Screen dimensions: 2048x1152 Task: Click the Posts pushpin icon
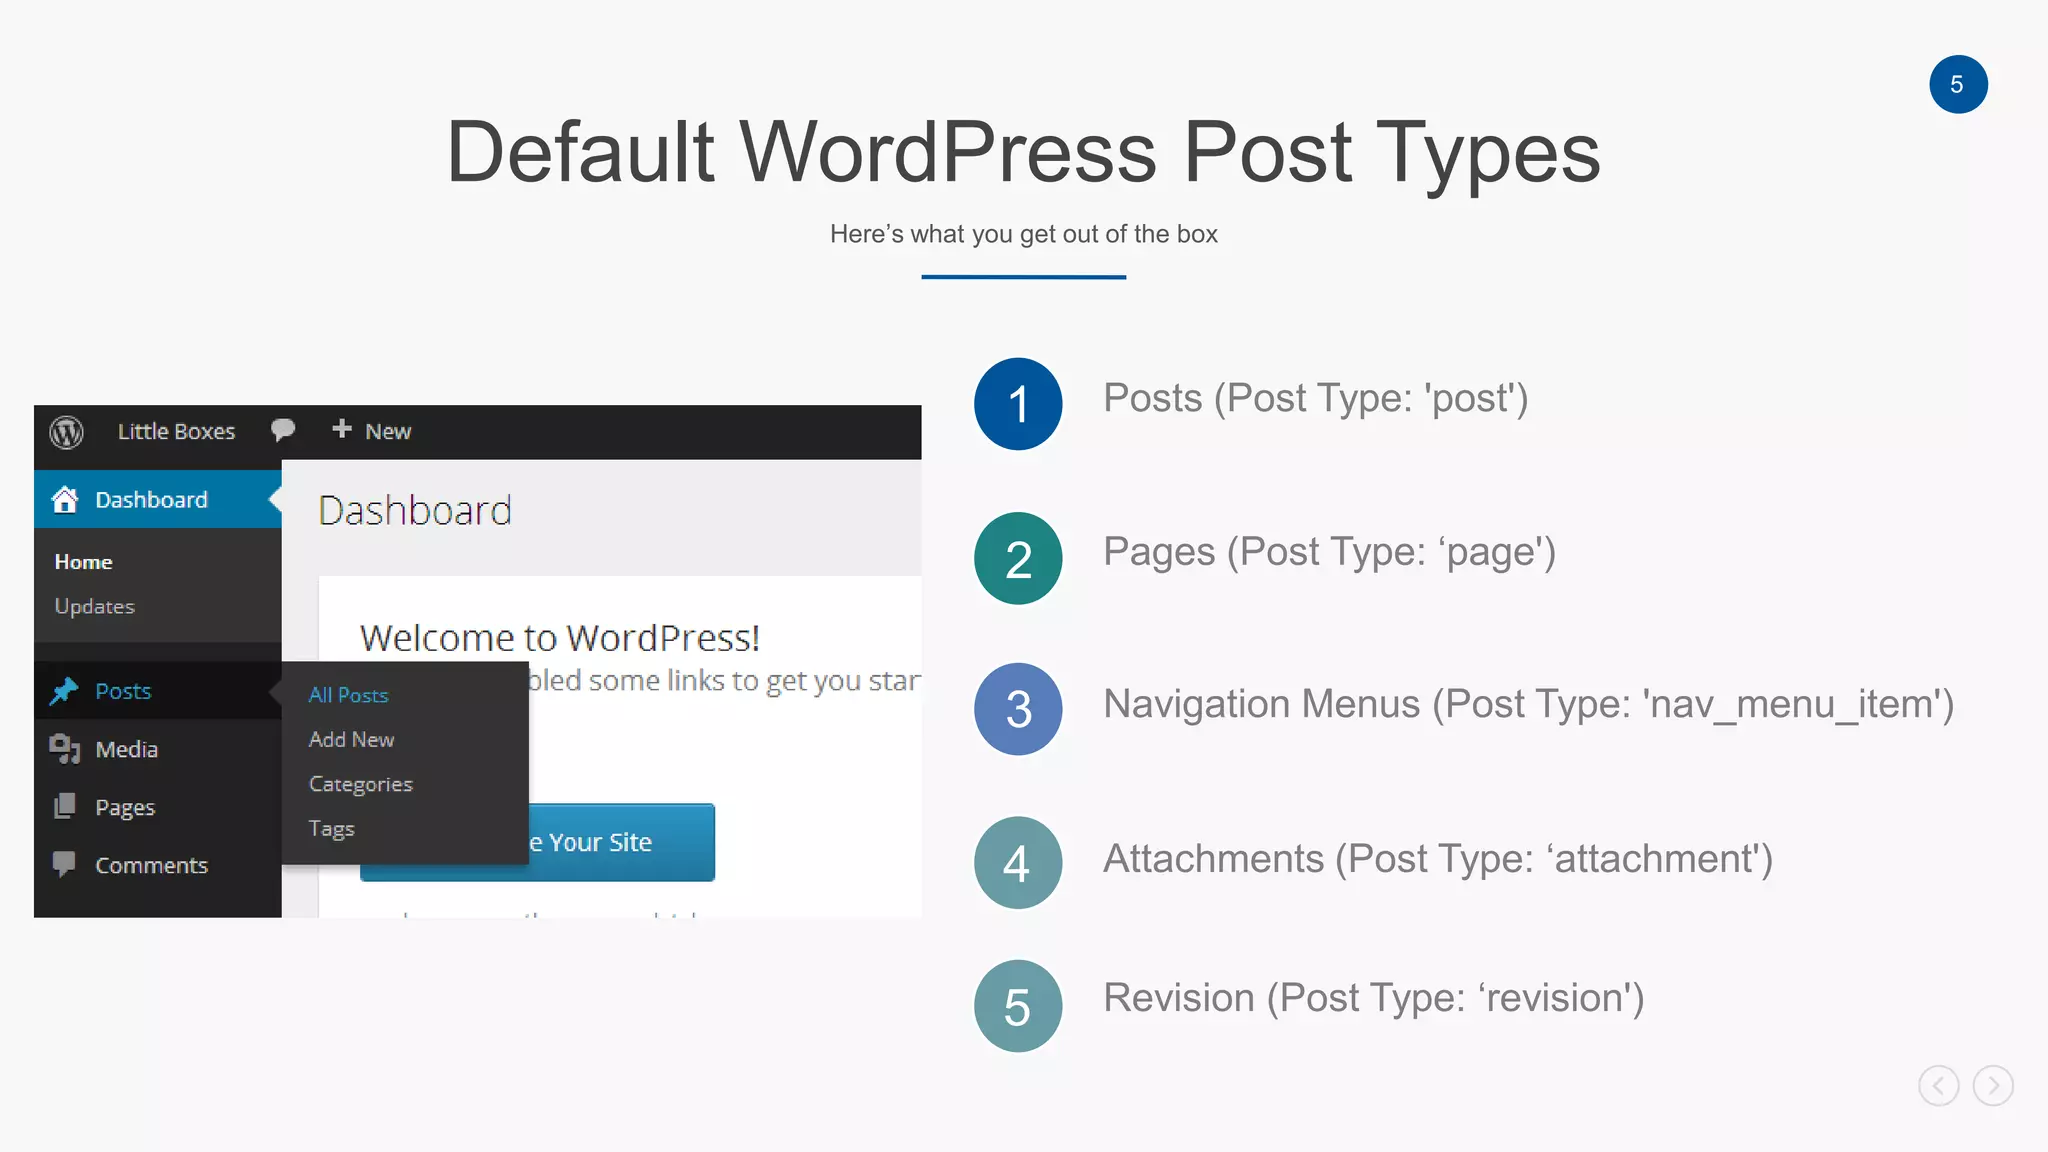click(65, 691)
